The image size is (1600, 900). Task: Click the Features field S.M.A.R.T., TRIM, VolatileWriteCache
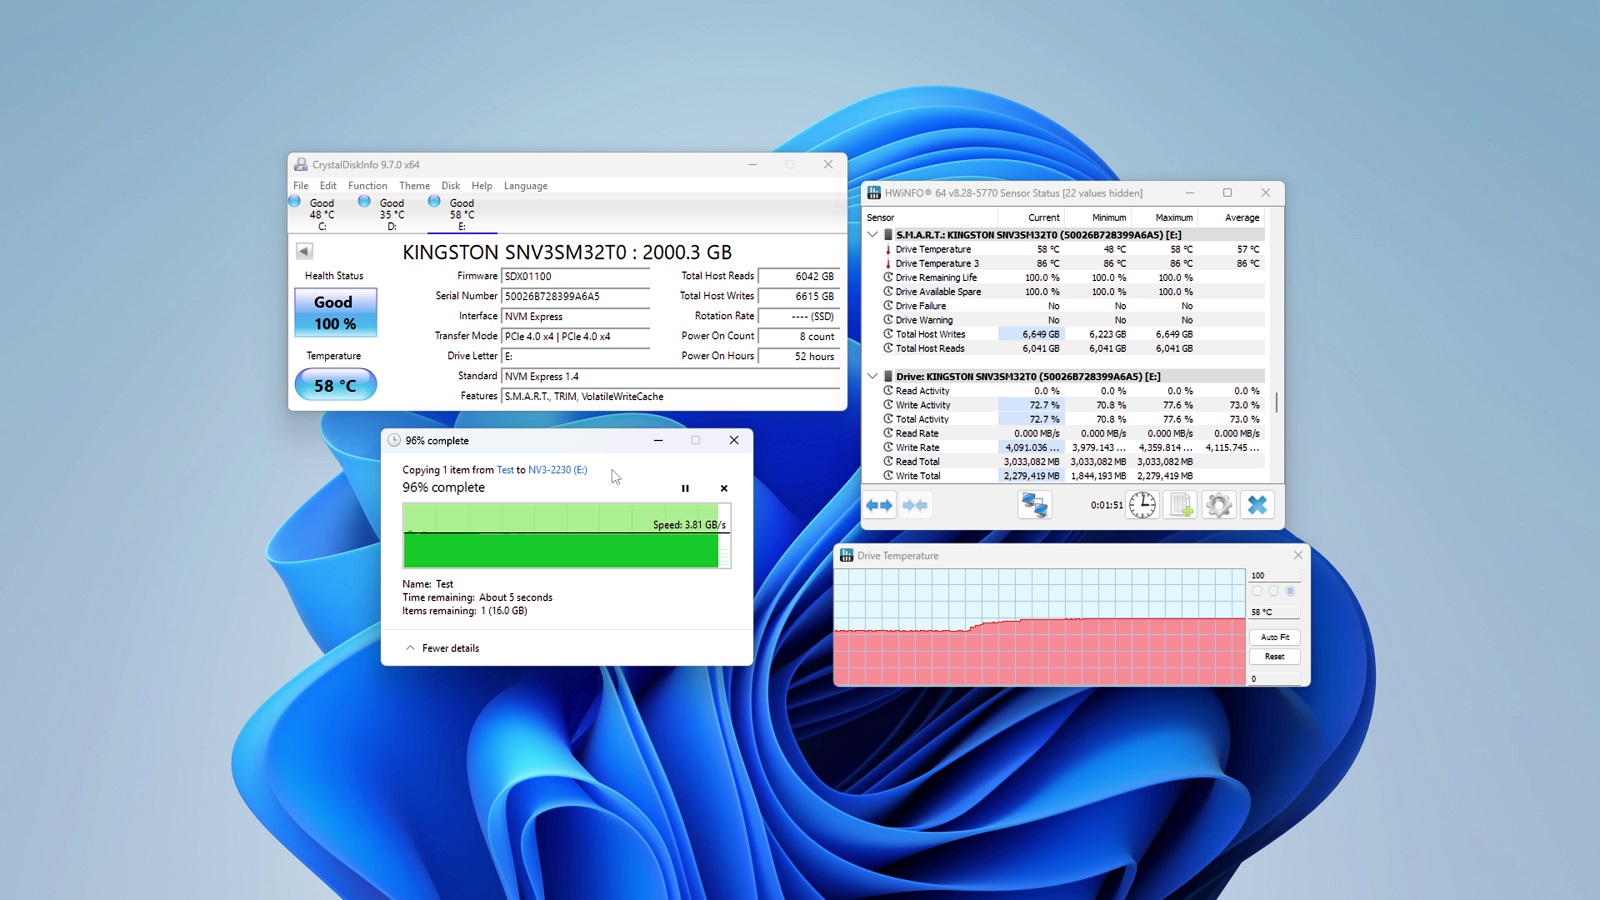670,397
